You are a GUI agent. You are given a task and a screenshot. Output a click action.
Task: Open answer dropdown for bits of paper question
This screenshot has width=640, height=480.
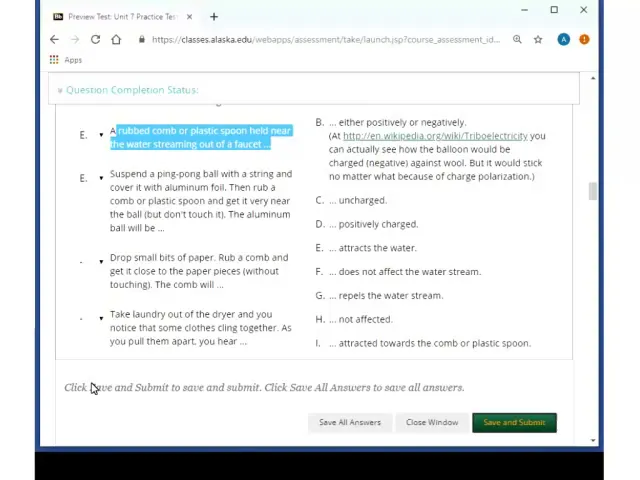[x=101, y=262]
